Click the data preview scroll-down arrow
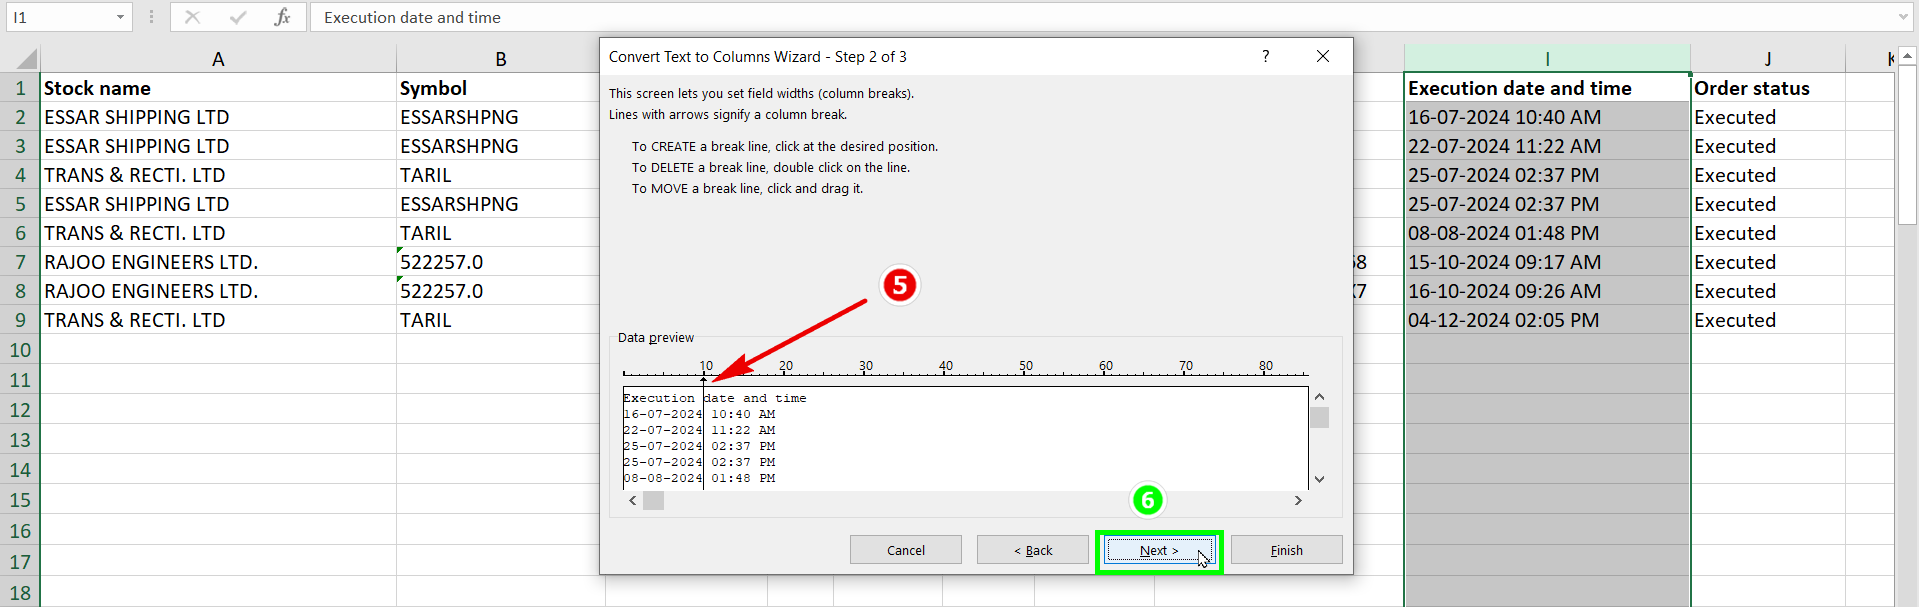 pyautogui.click(x=1319, y=479)
